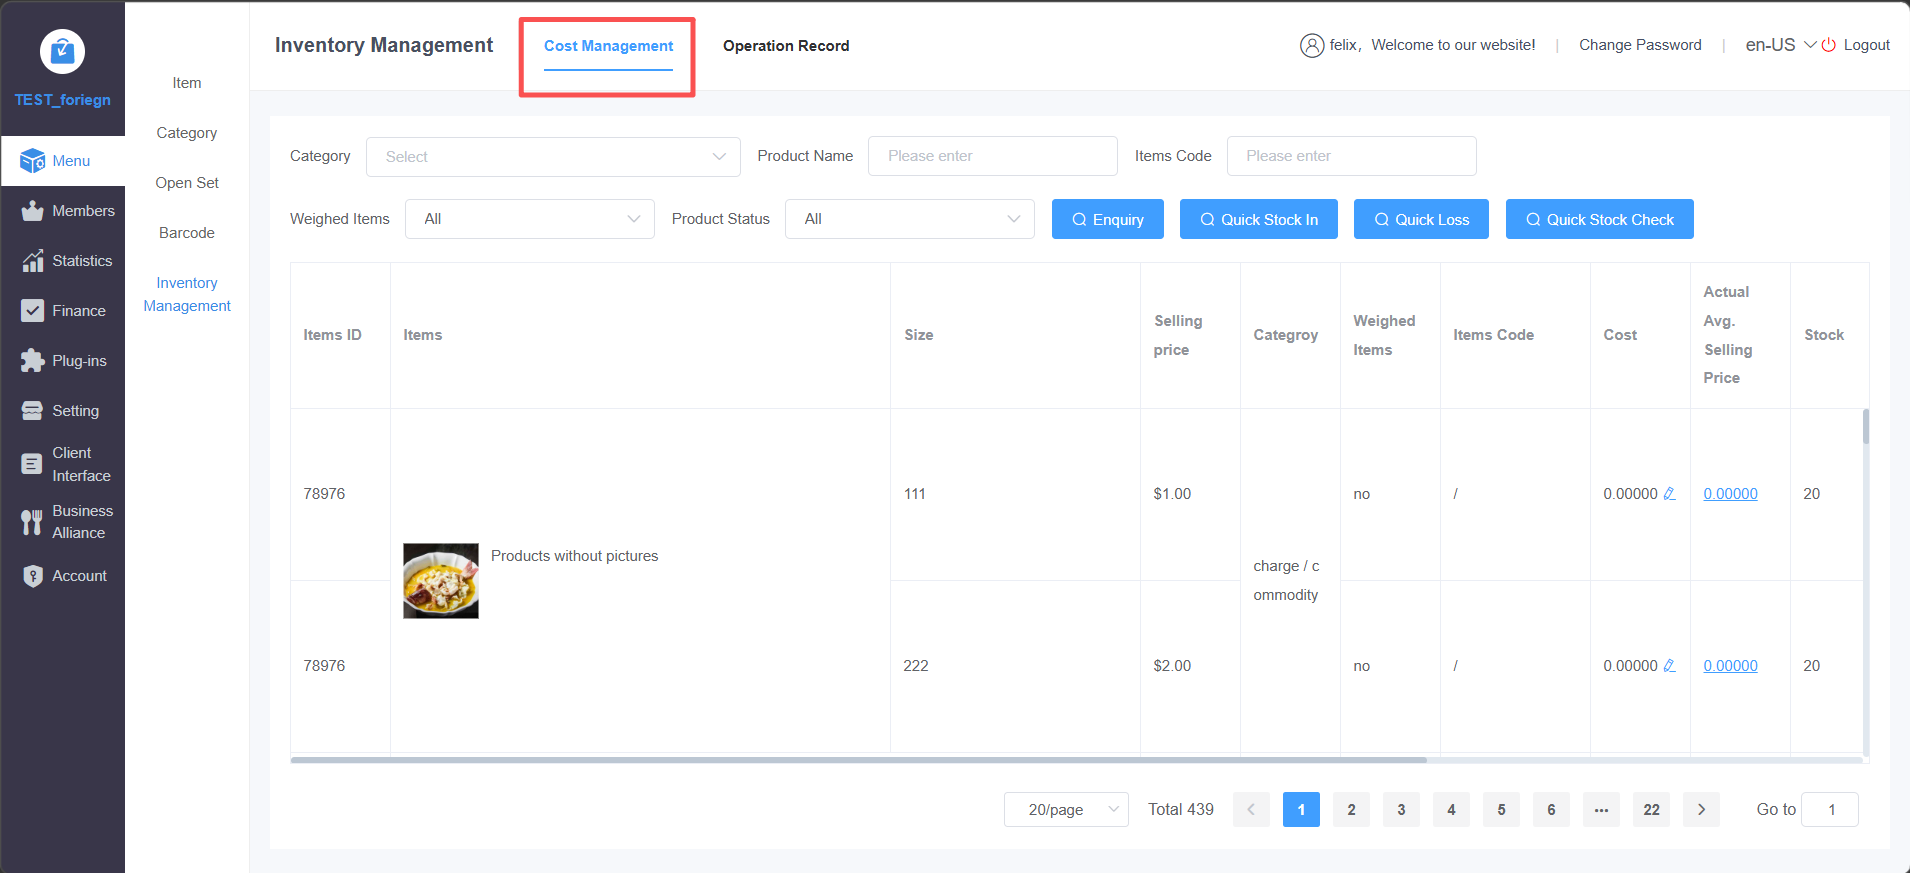Expand the Weighed Items dropdown

click(529, 219)
